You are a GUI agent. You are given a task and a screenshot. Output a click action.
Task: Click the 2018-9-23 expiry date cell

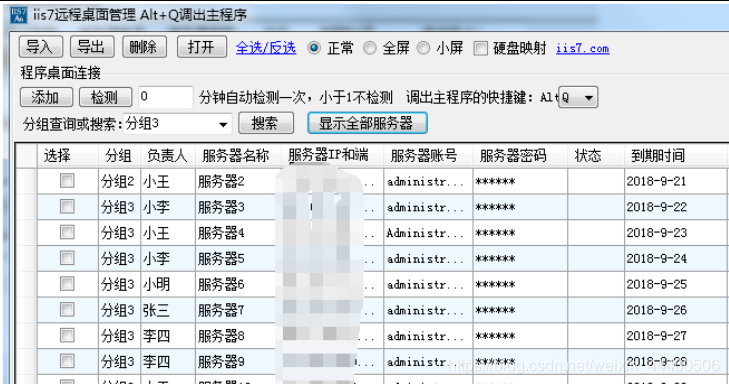(675, 233)
